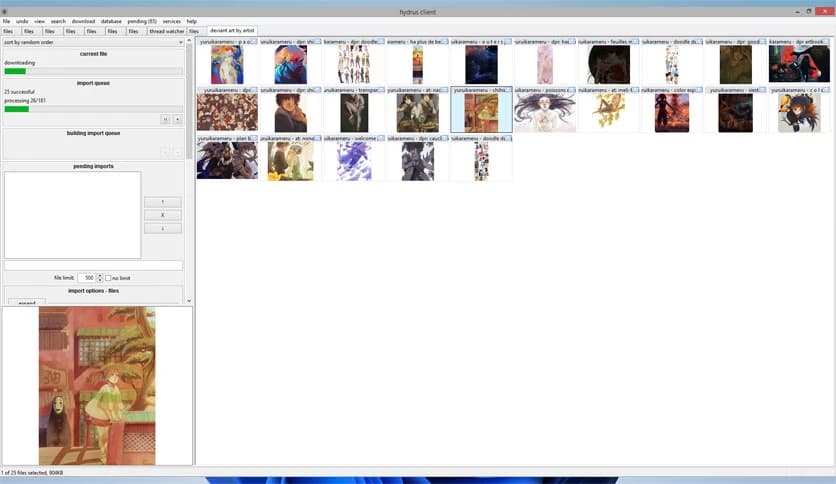Select the 'ha plus de be' thumbnail
Image resolution: width=836 pixels, height=484 pixels.
417,61
